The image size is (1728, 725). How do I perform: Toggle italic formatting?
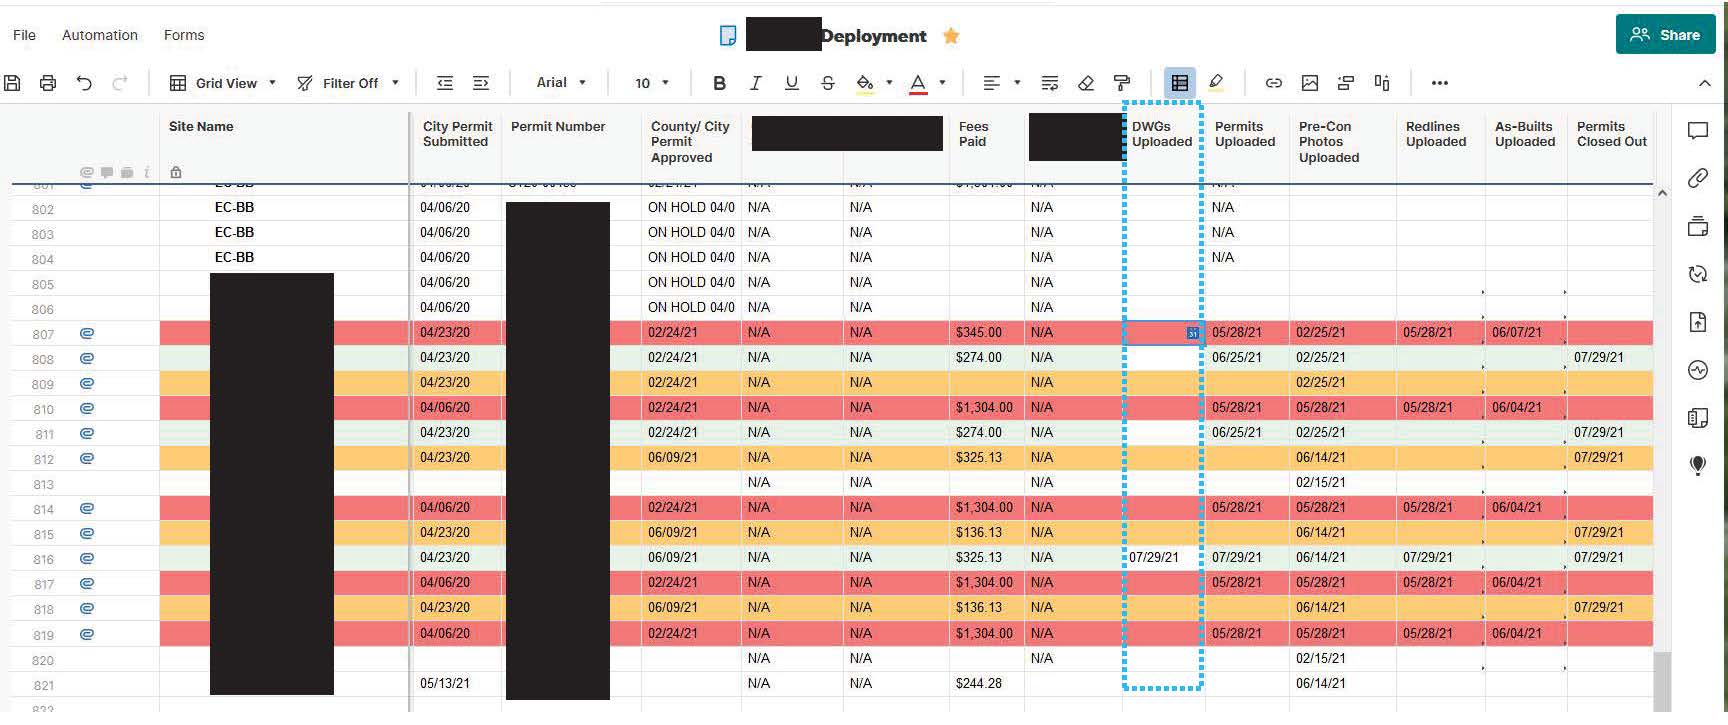(755, 83)
